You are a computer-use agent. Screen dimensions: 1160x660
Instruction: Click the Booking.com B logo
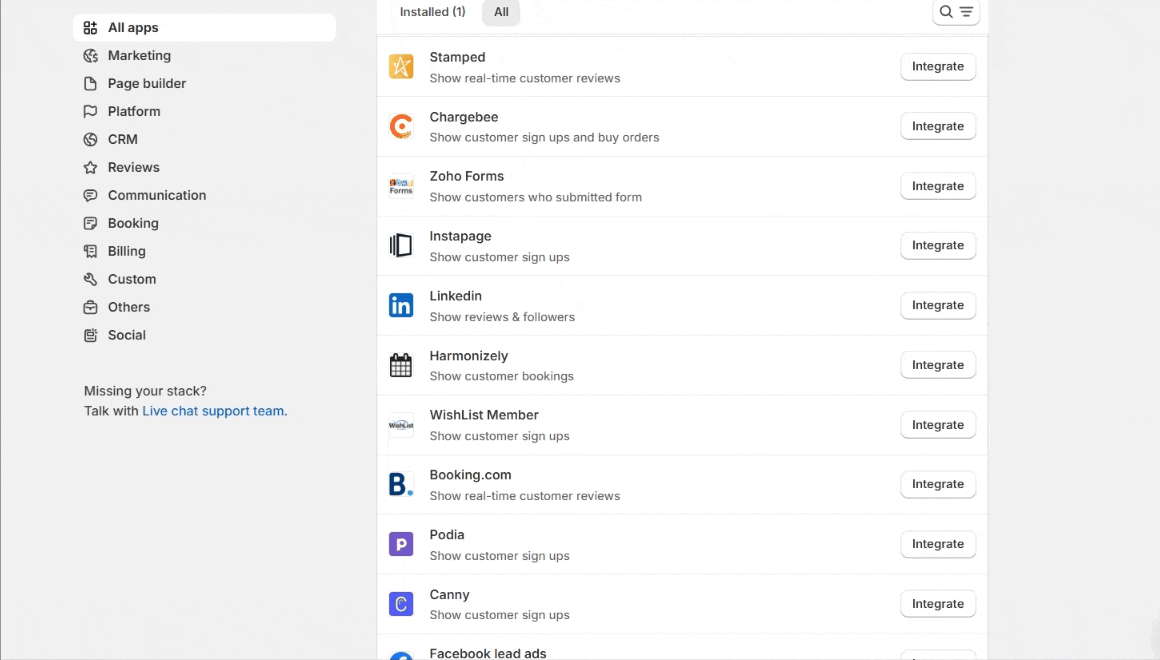click(x=401, y=484)
